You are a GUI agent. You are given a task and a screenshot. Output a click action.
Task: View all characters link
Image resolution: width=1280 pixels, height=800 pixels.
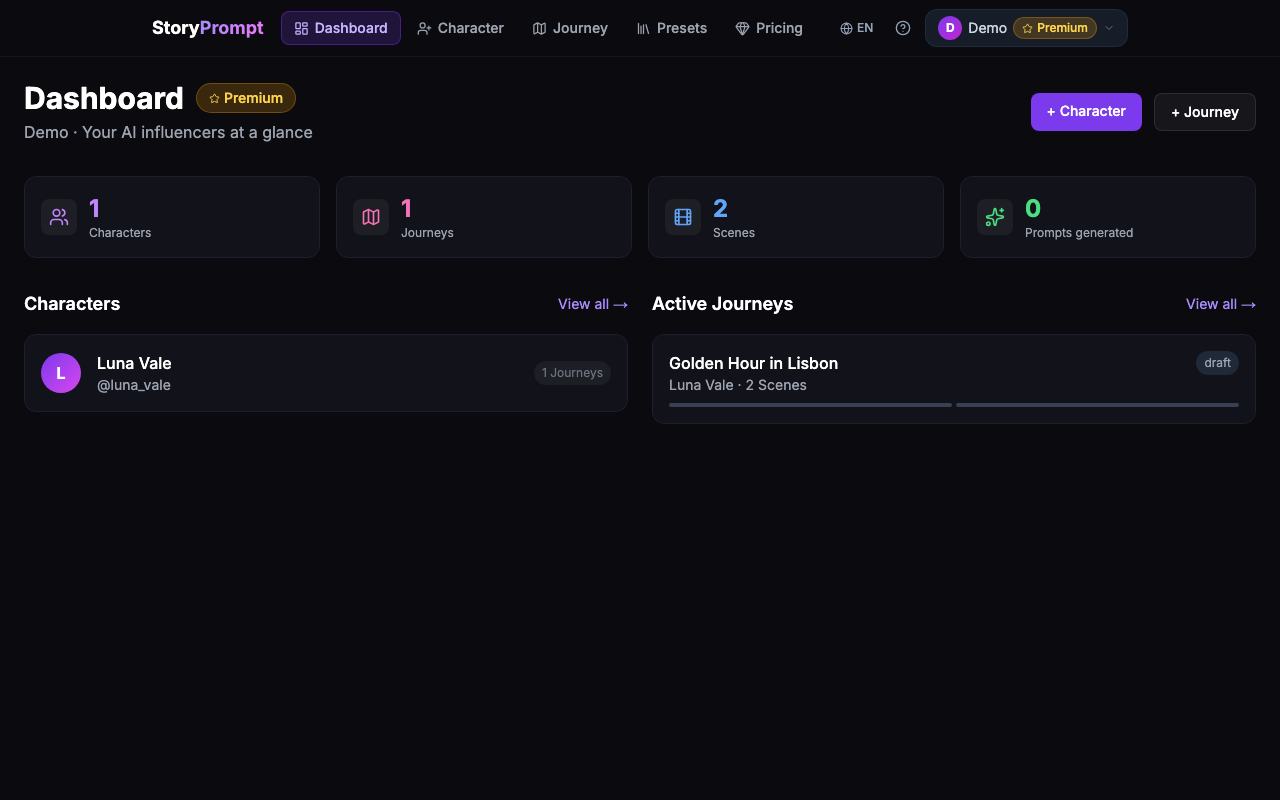(x=593, y=304)
